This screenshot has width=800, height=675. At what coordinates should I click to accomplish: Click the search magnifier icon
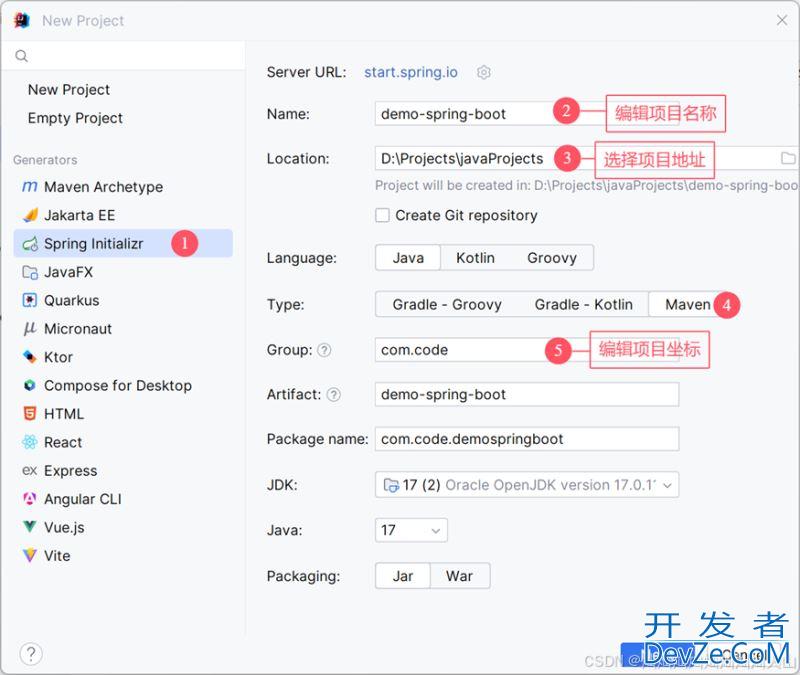[21, 56]
